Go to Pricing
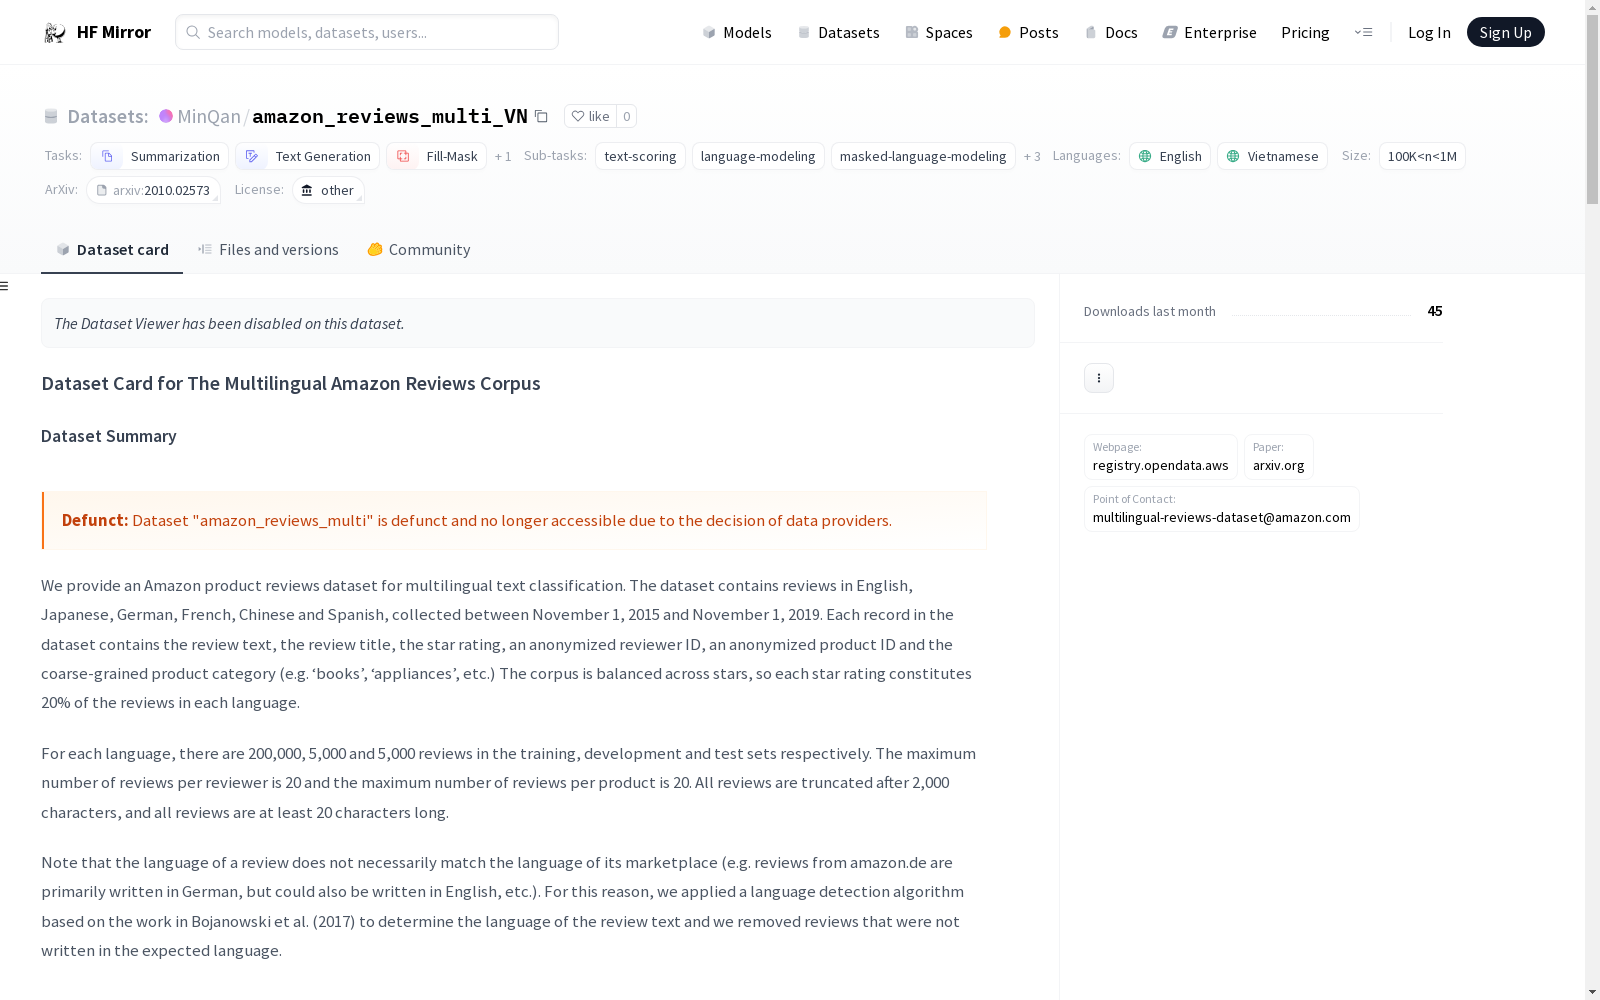1600x1000 pixels. (x=1305, y=32)
